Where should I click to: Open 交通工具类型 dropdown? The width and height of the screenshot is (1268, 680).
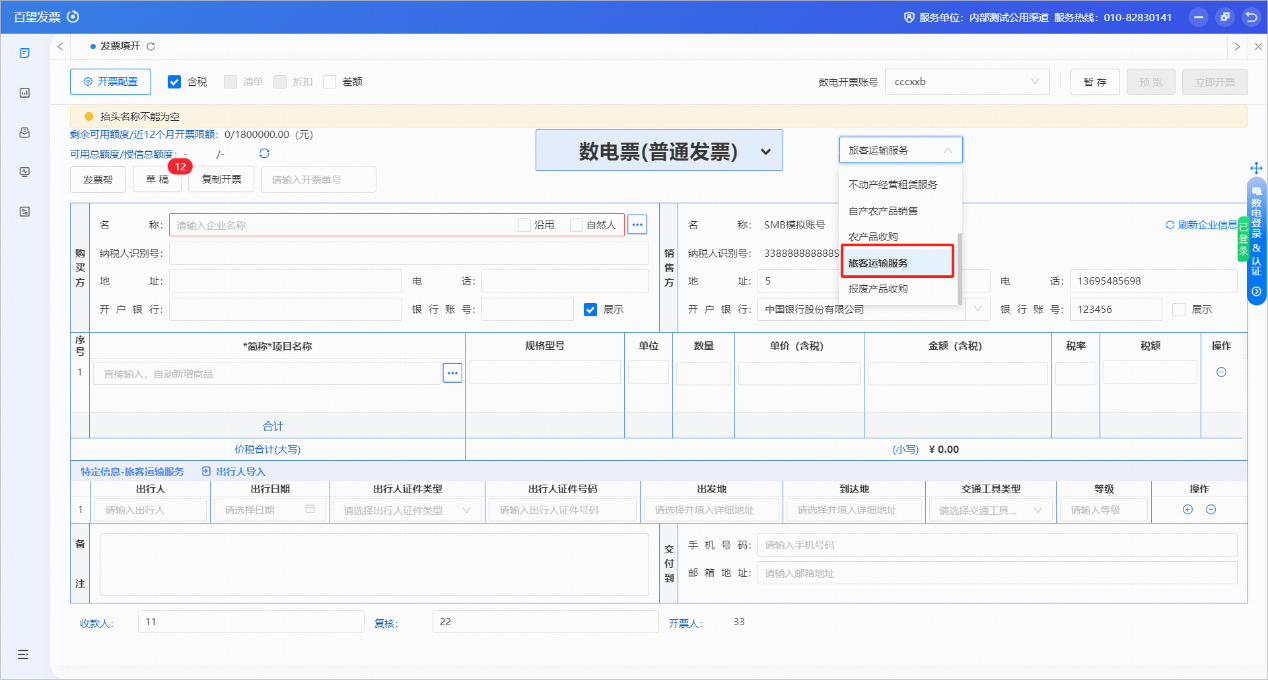click(990, 509)
